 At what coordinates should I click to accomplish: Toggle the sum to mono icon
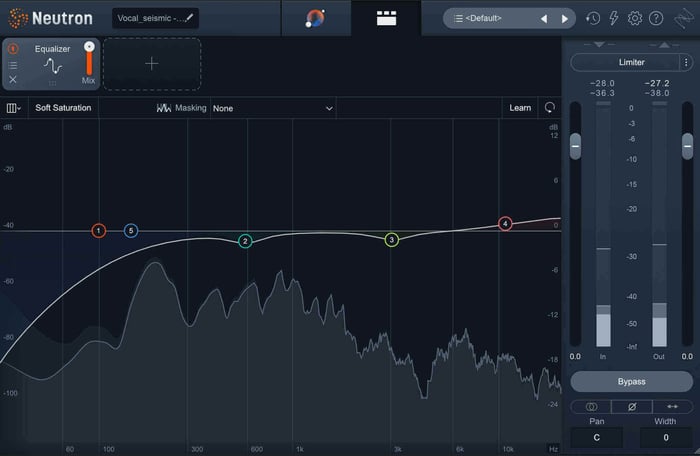click(591, 407)
